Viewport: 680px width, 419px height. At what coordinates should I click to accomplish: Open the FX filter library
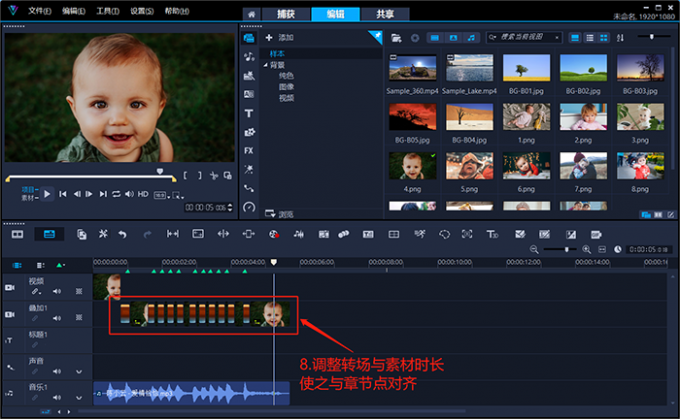click(249, 150)
